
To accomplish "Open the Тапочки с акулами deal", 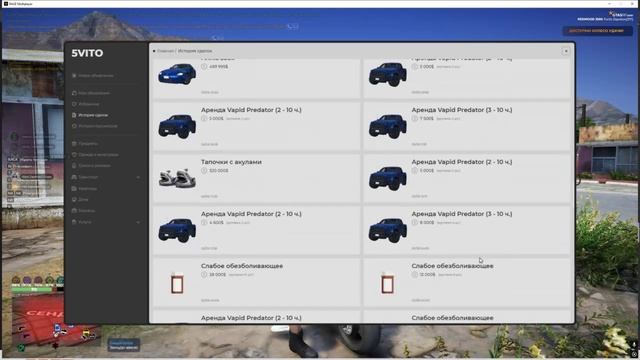I will point(257,178).
